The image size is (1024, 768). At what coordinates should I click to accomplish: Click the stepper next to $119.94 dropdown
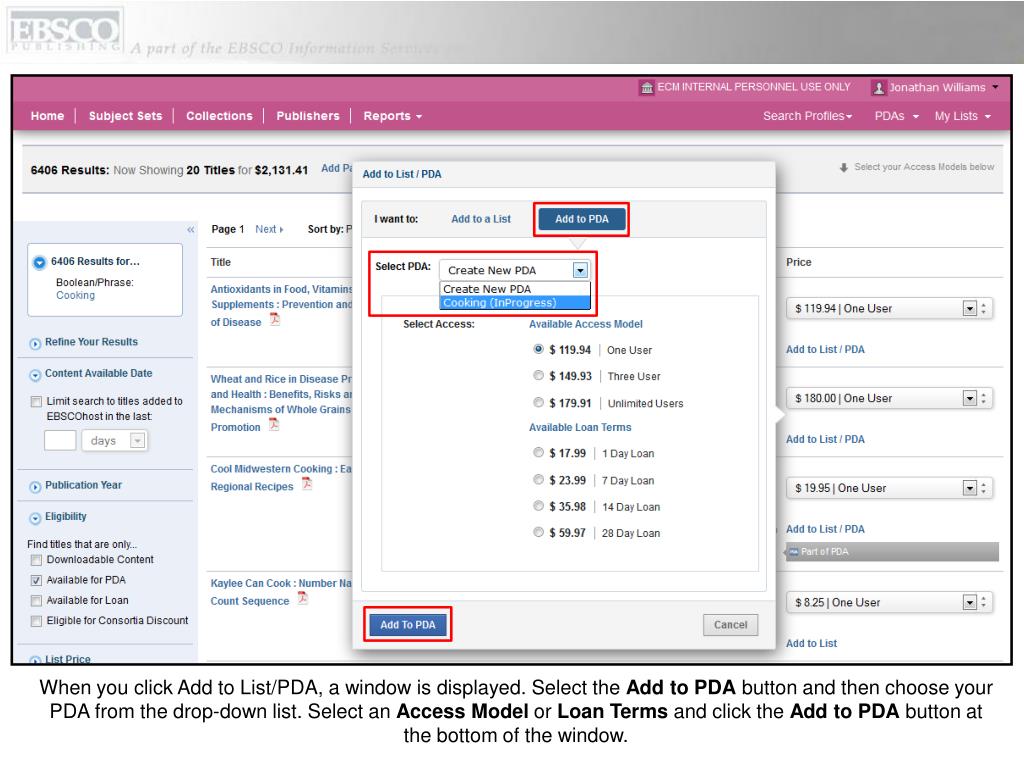click(x=984, y=309)
